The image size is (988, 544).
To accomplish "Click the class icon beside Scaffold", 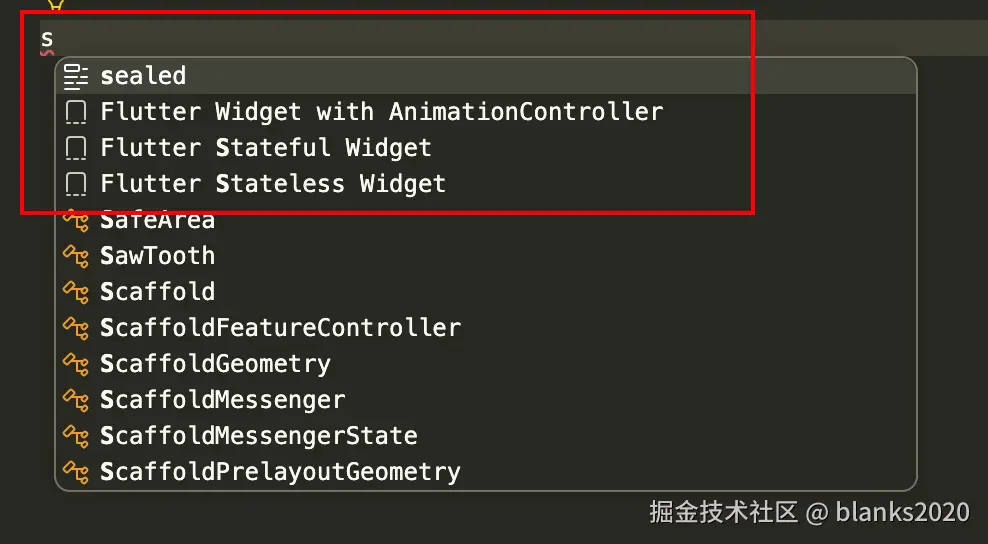I will tap(76, 292).
